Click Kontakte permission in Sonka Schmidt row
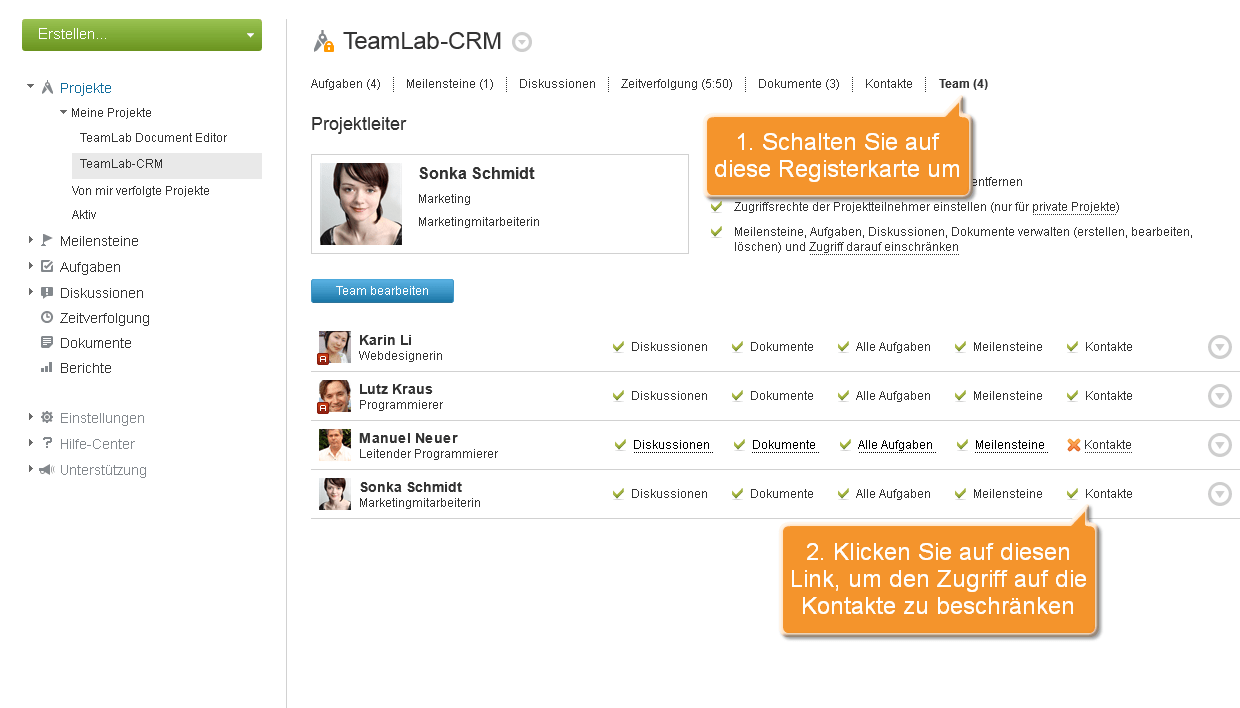This screenshot has width=1240, height=708. (x=1099, y=494)
